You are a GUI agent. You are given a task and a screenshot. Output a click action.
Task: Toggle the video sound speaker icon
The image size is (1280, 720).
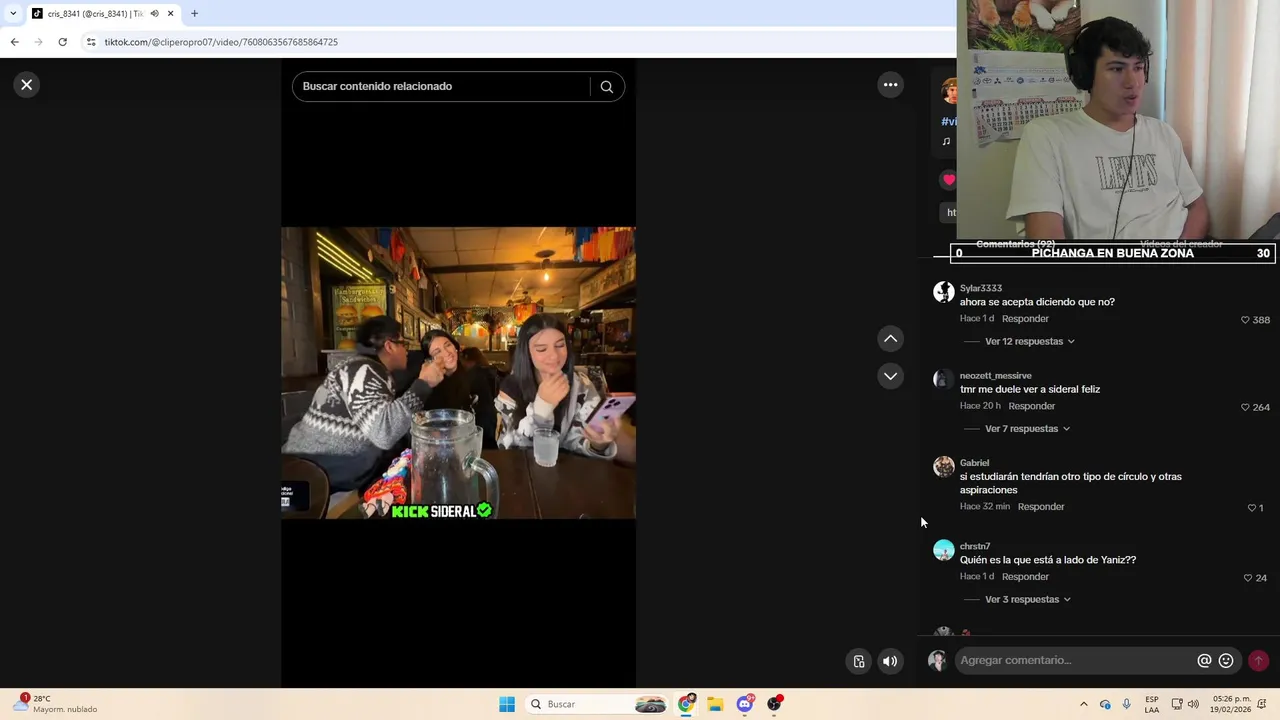coord(890,661)
